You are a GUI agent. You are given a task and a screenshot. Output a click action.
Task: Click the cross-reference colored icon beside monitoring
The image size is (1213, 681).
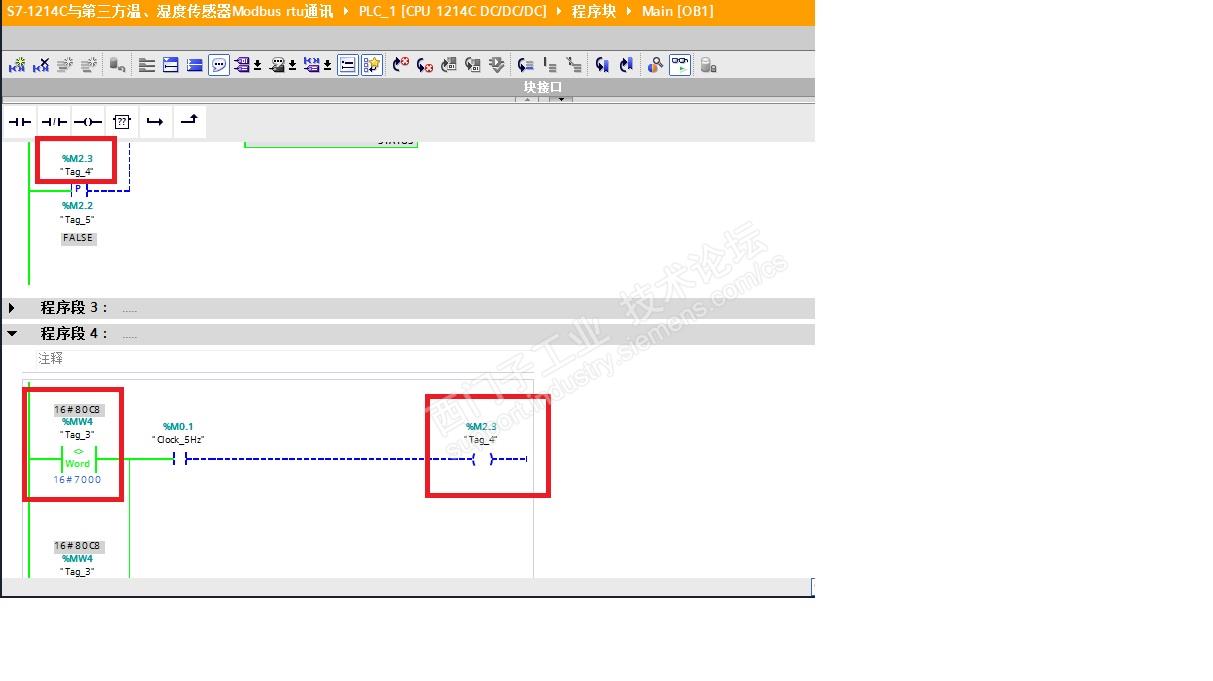click(655, 65)
